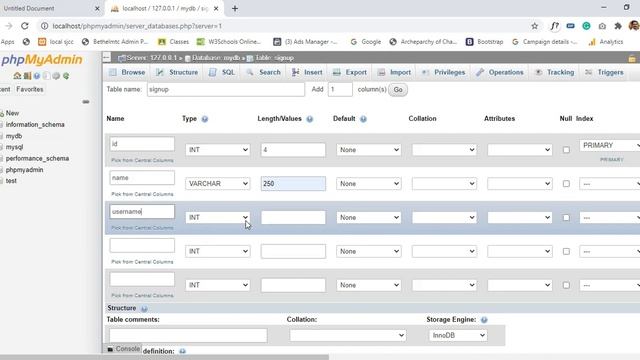Click the log out door icon in sidebar
This screenshot has width=640, height=360.
tap(27, 76)
